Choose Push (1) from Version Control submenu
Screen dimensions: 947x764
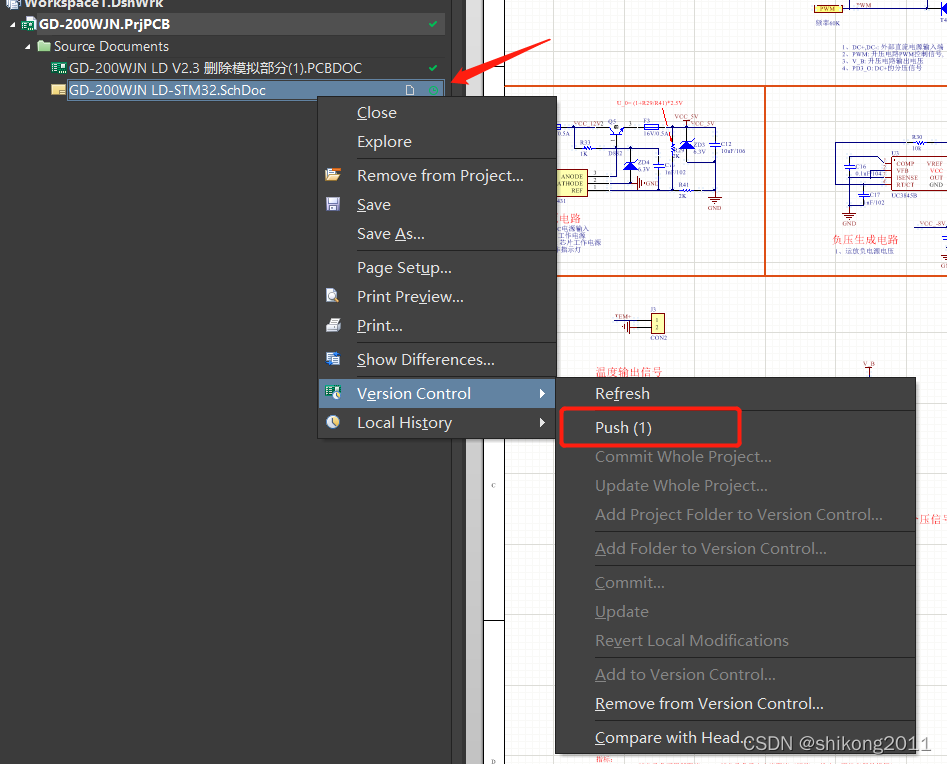point(623,427)
